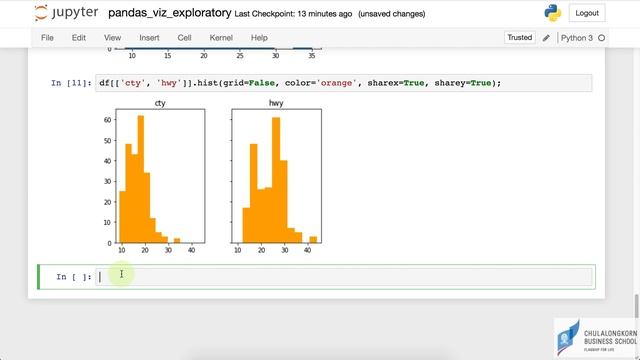
Task: Open the File menu
Action: (x=47, y=38)
